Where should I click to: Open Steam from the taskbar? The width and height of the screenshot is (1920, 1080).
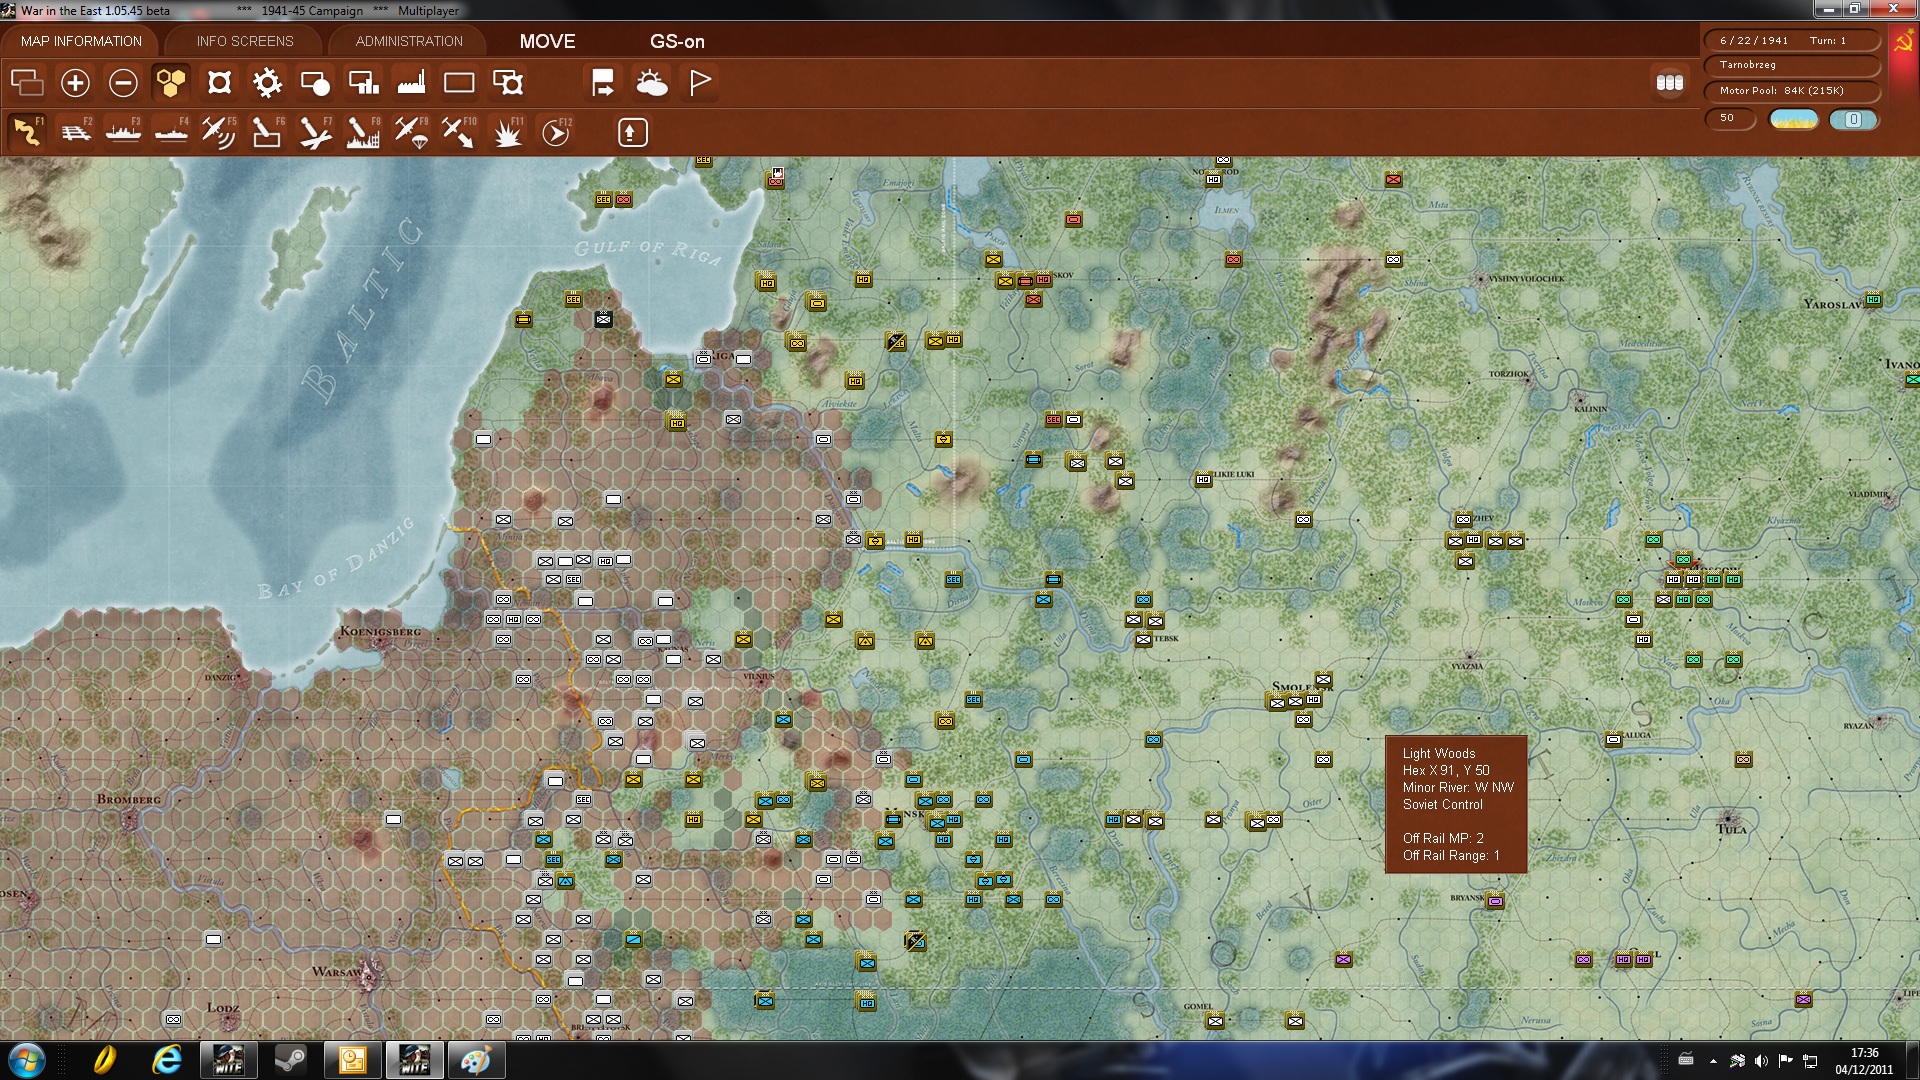[x=291, y=1060]
